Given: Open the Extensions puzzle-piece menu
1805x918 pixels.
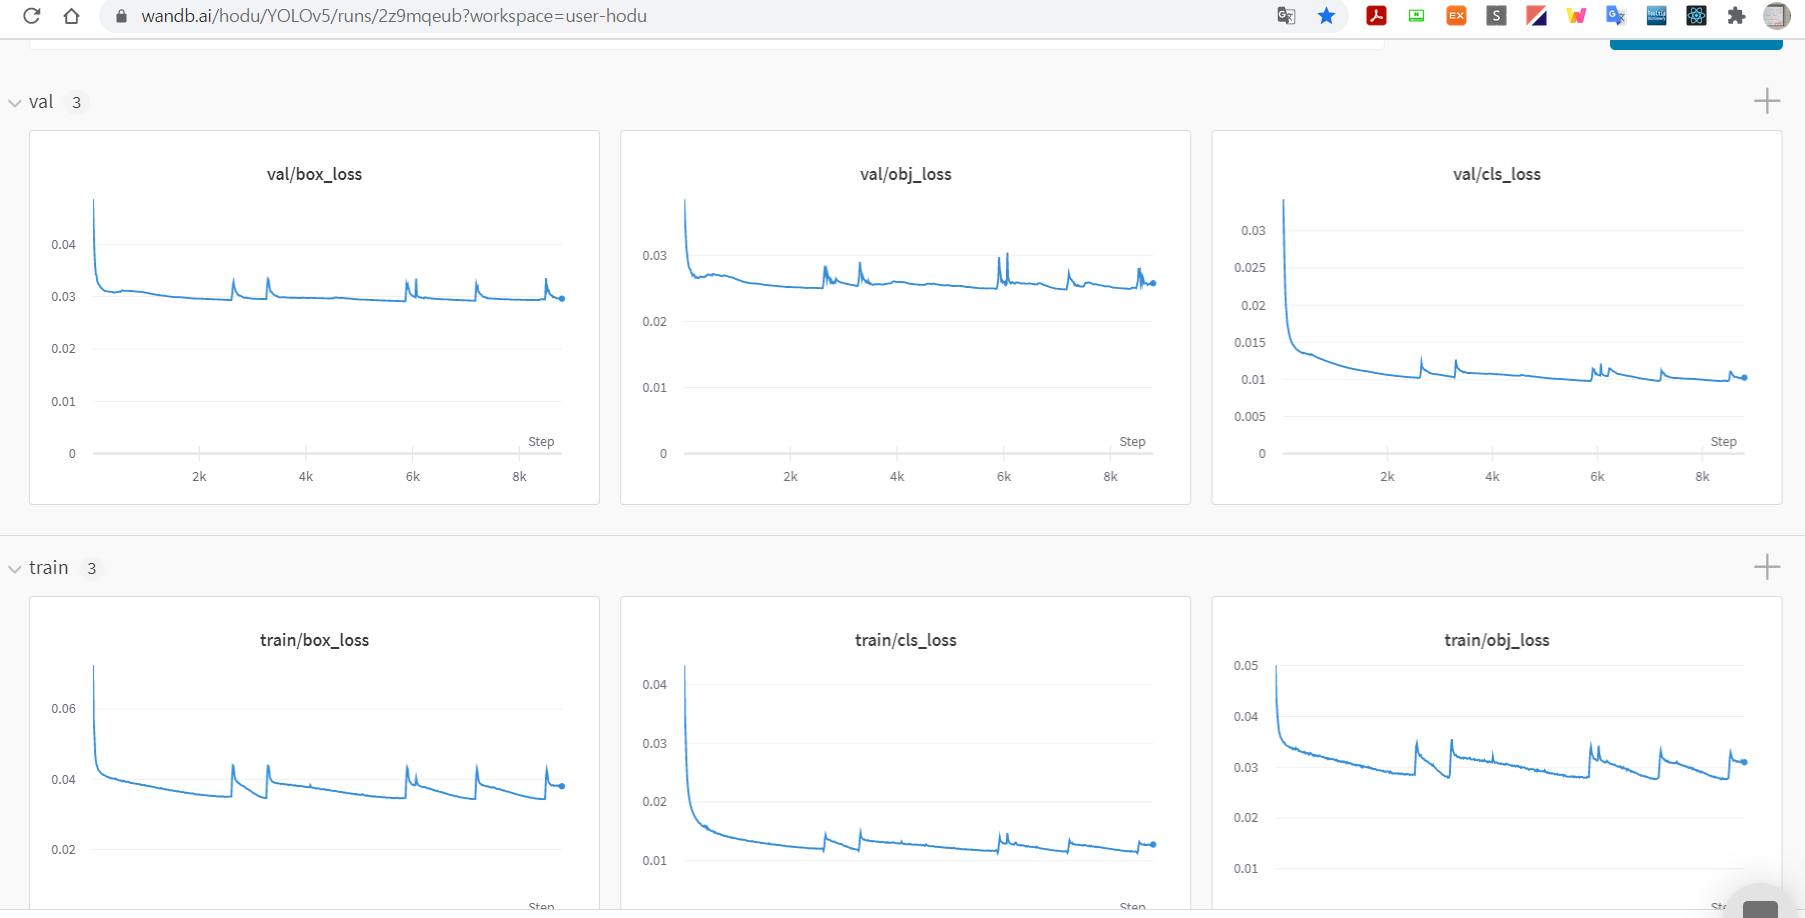Looking at the screenshot, I should coord(1737,16).
